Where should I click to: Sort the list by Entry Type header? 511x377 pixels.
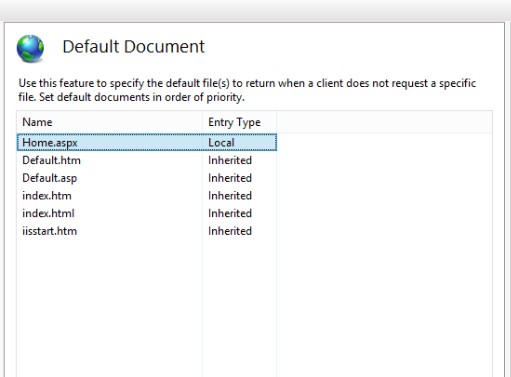(x=239, y=122)
